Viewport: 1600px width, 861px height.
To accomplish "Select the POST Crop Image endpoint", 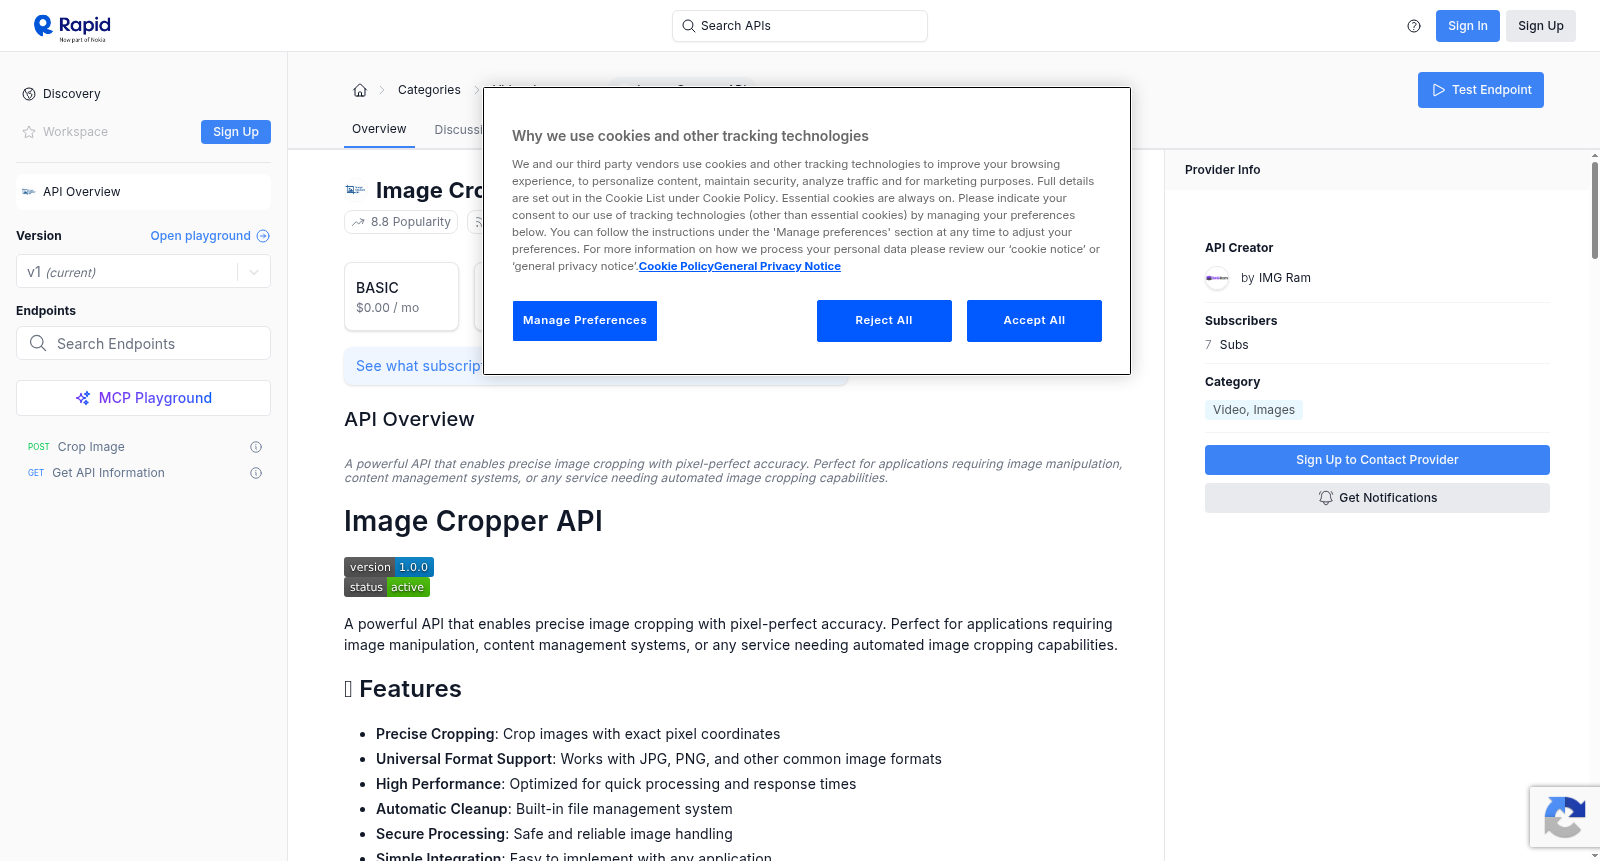I will 143,447.
